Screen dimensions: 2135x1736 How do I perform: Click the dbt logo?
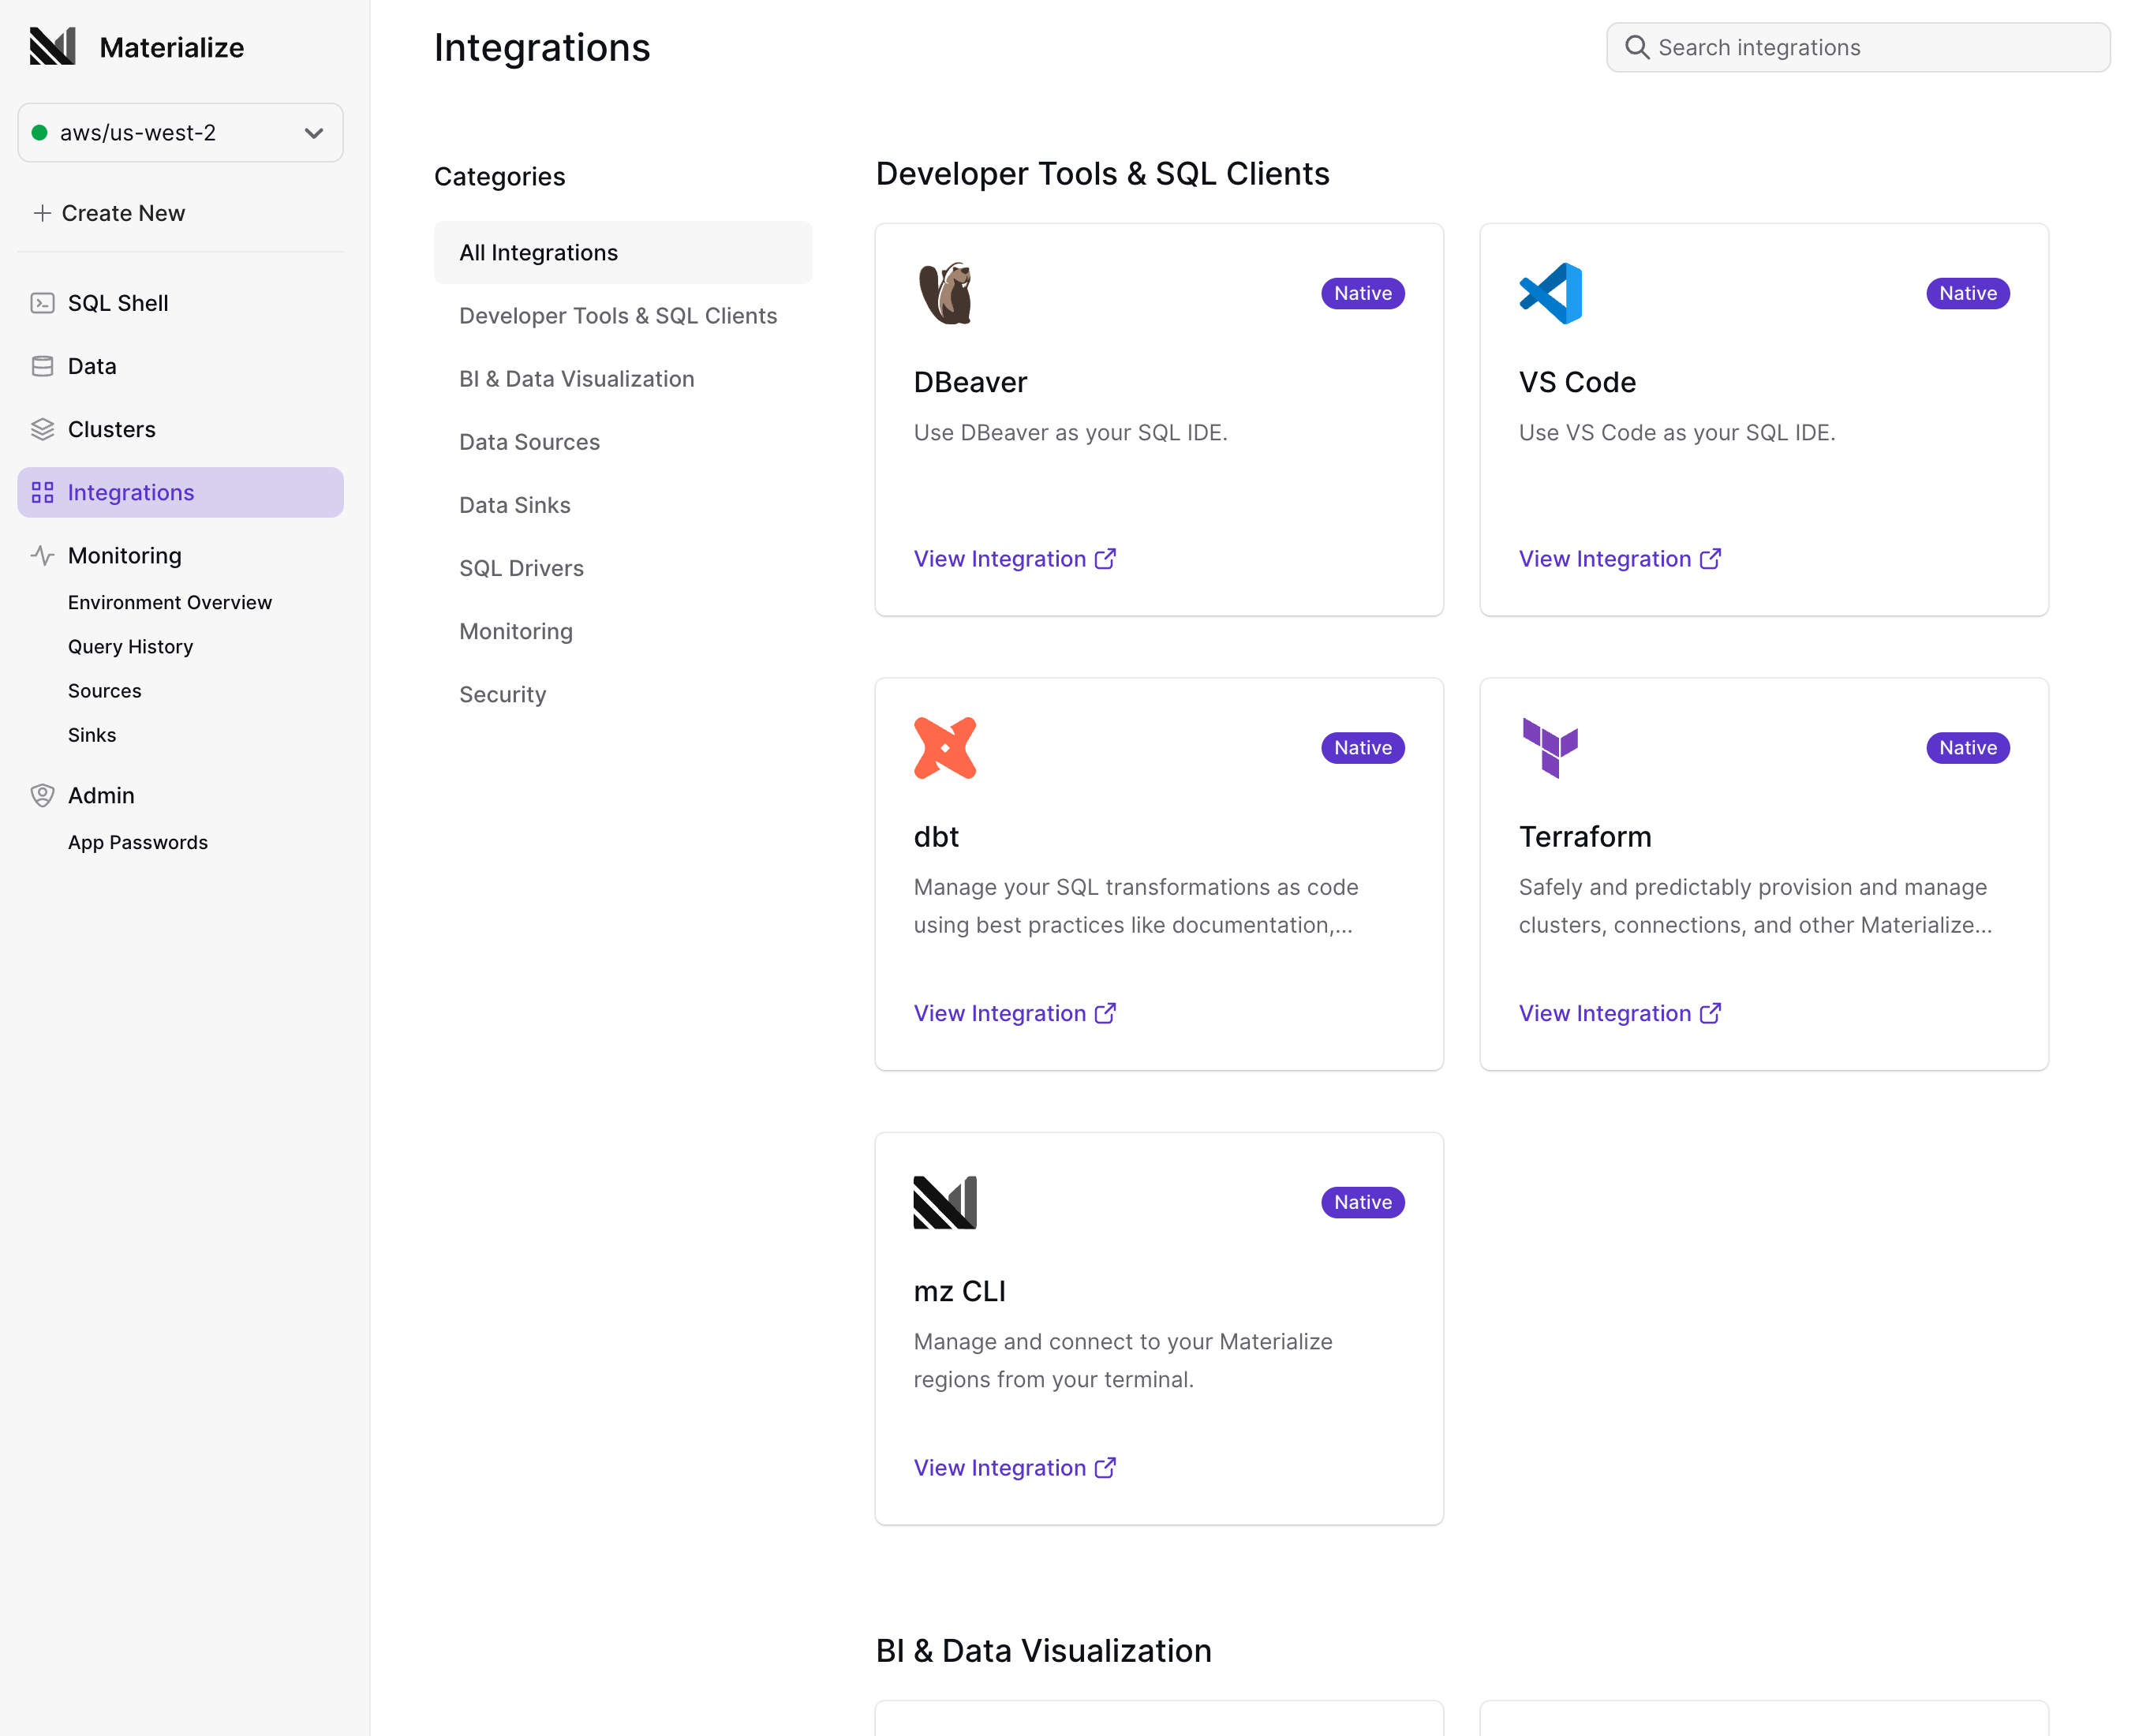coord(944,747)
